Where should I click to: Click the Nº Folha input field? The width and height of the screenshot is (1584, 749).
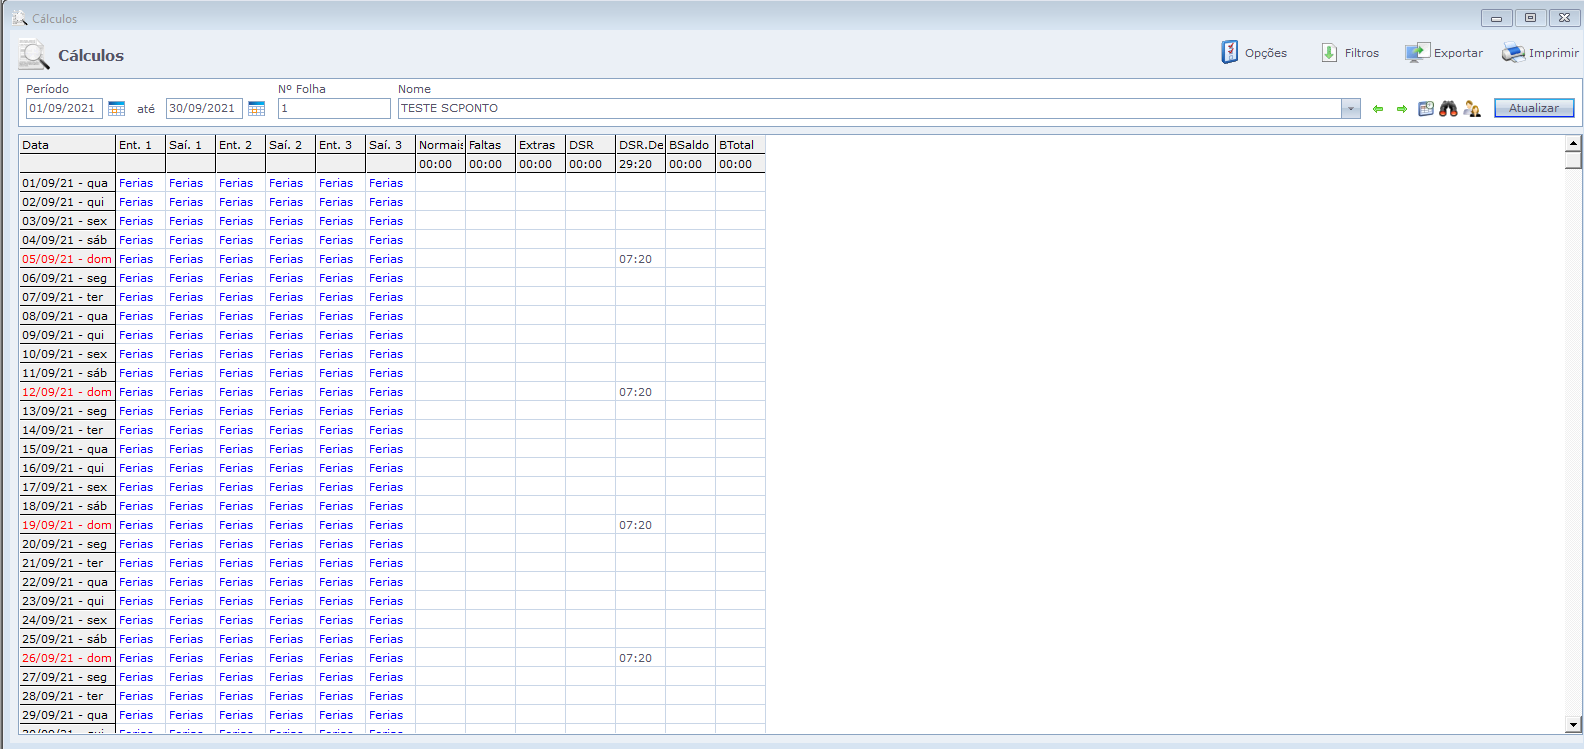pos(334,108)
